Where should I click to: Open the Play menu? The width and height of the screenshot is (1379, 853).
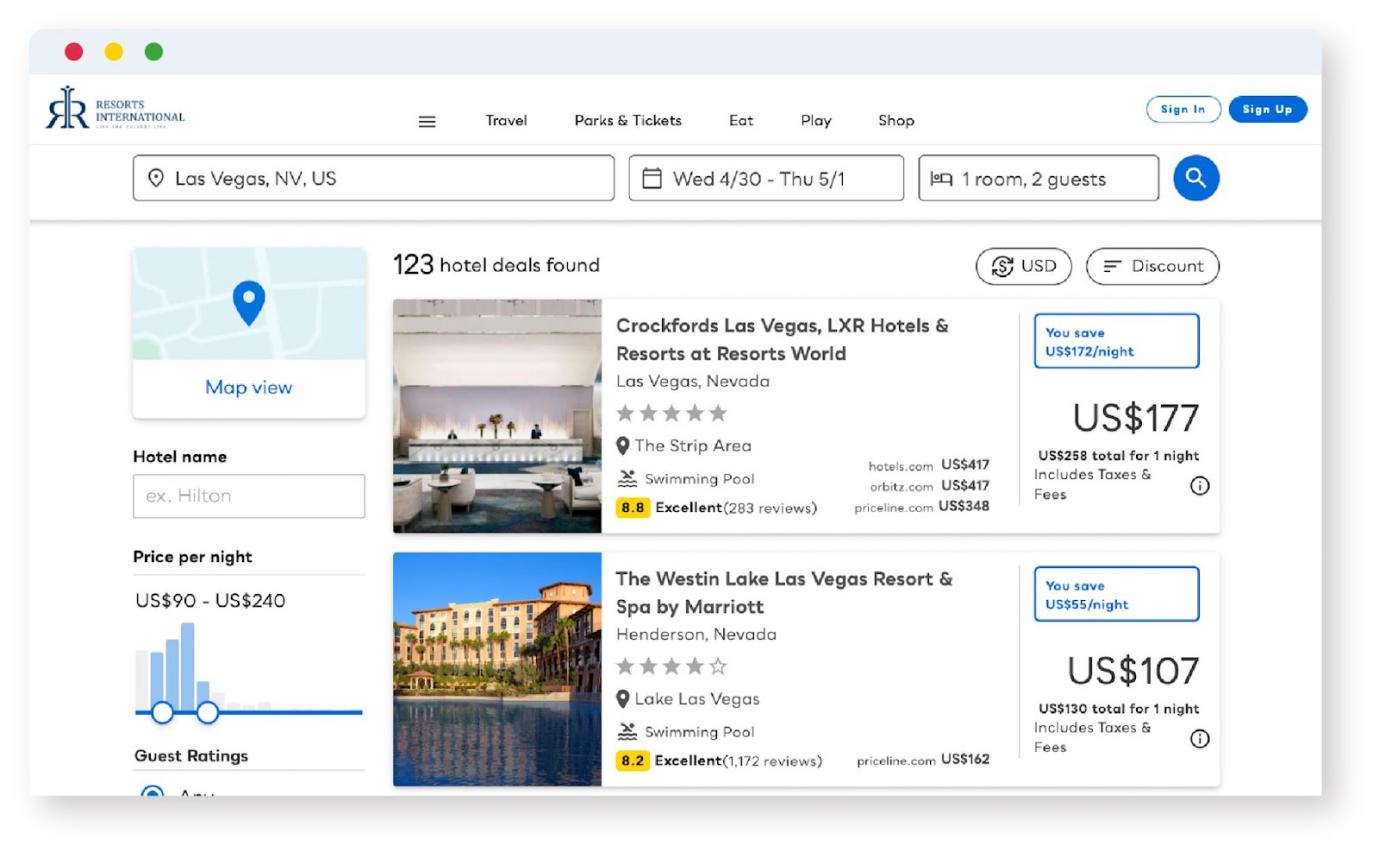[816, 121]
